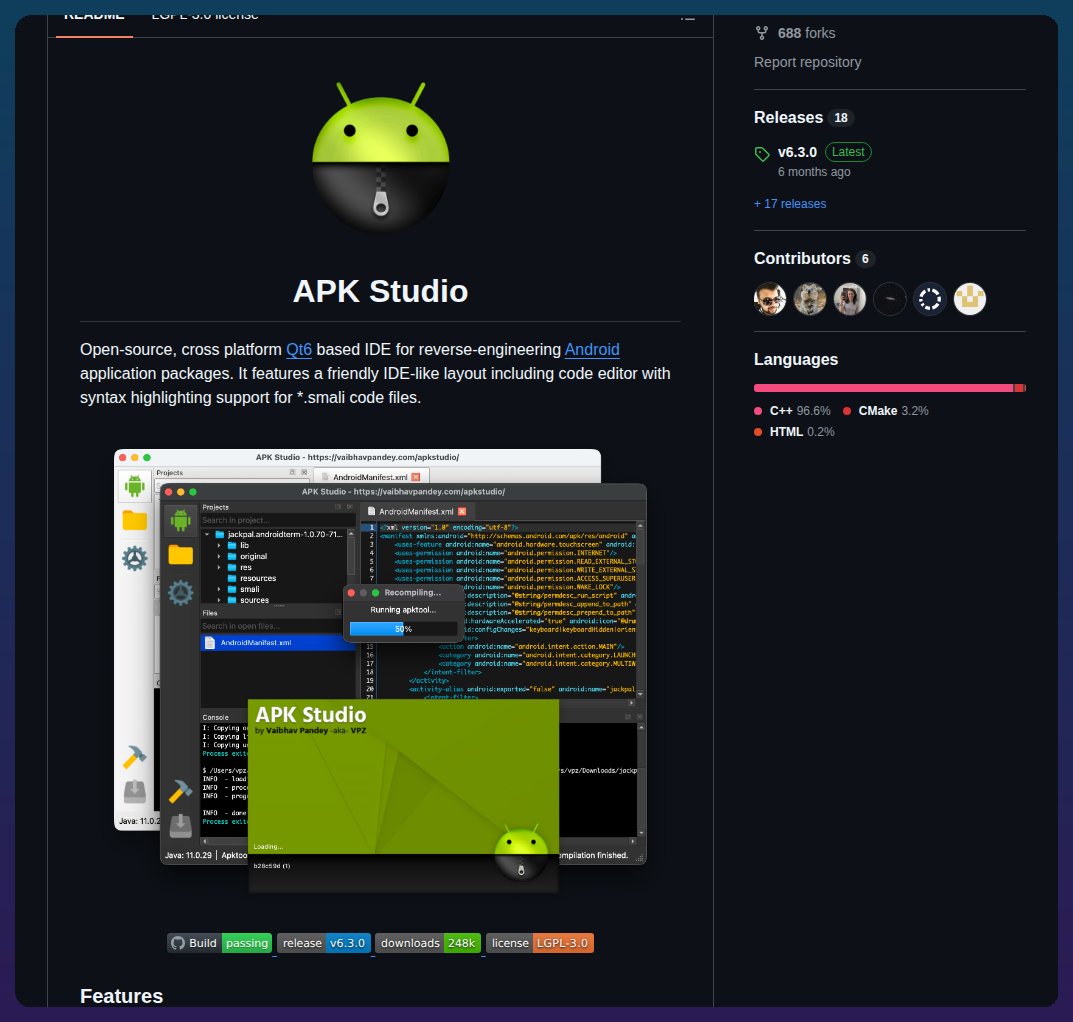Image resolution: width=1073 pixels, height=1022 pixels.
Task: Select the C++ 96.6% language link
Action: pos(792,411)
